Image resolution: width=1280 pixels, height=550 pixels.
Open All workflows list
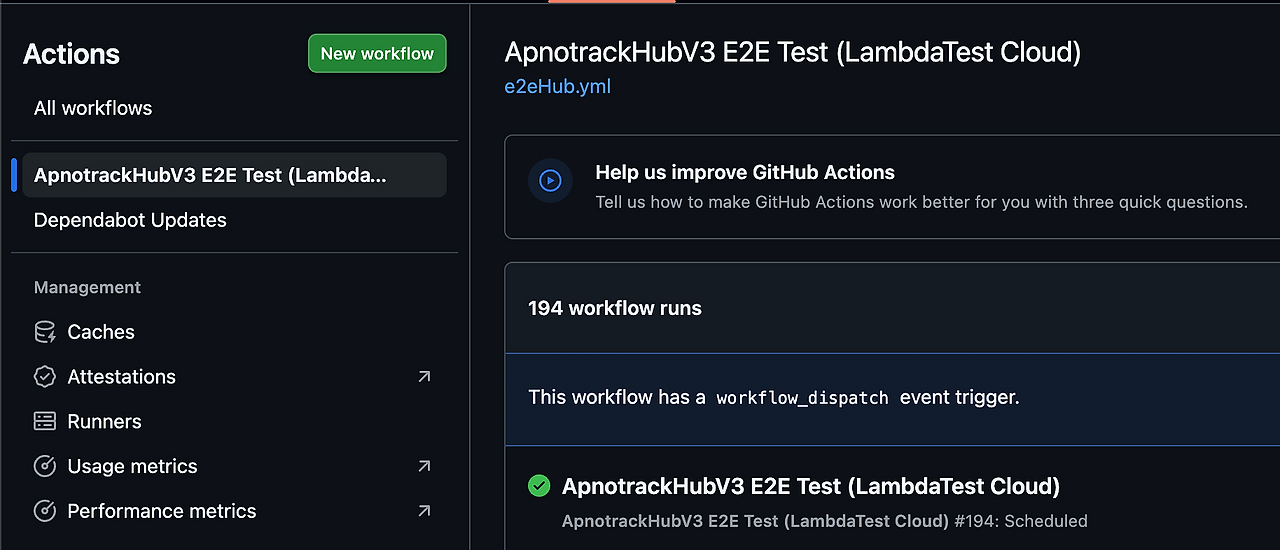point(93,108)
